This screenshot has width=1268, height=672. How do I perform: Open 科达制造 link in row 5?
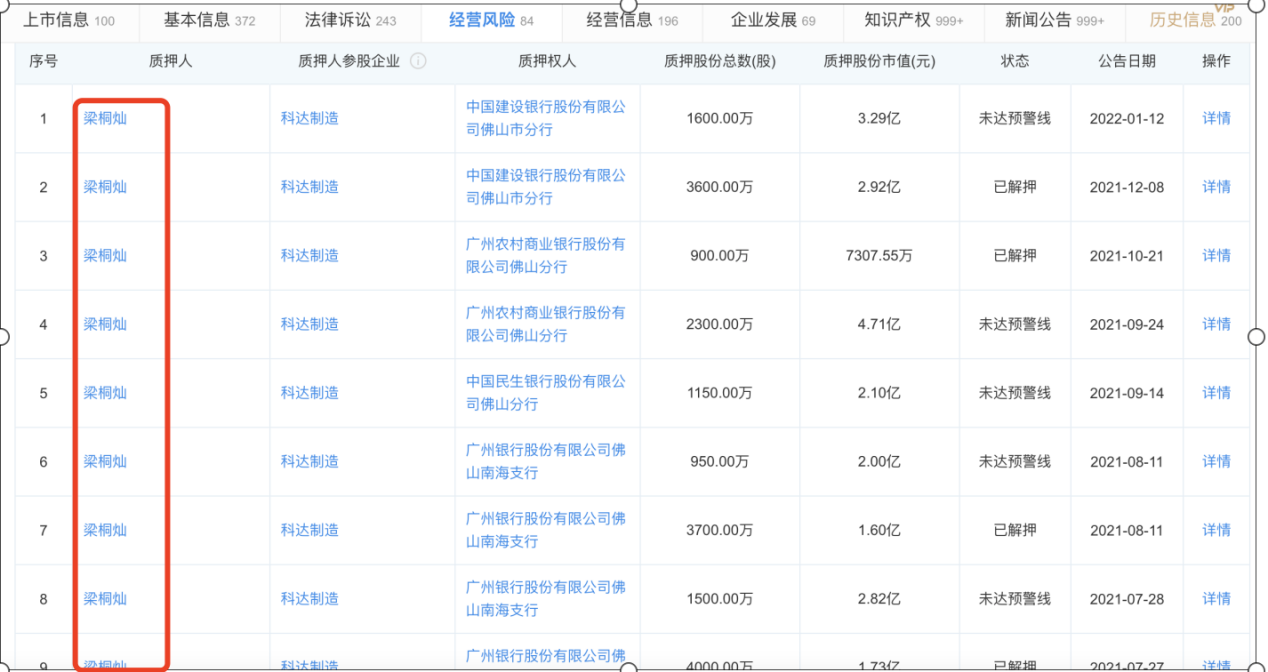[x=310, y=393]
